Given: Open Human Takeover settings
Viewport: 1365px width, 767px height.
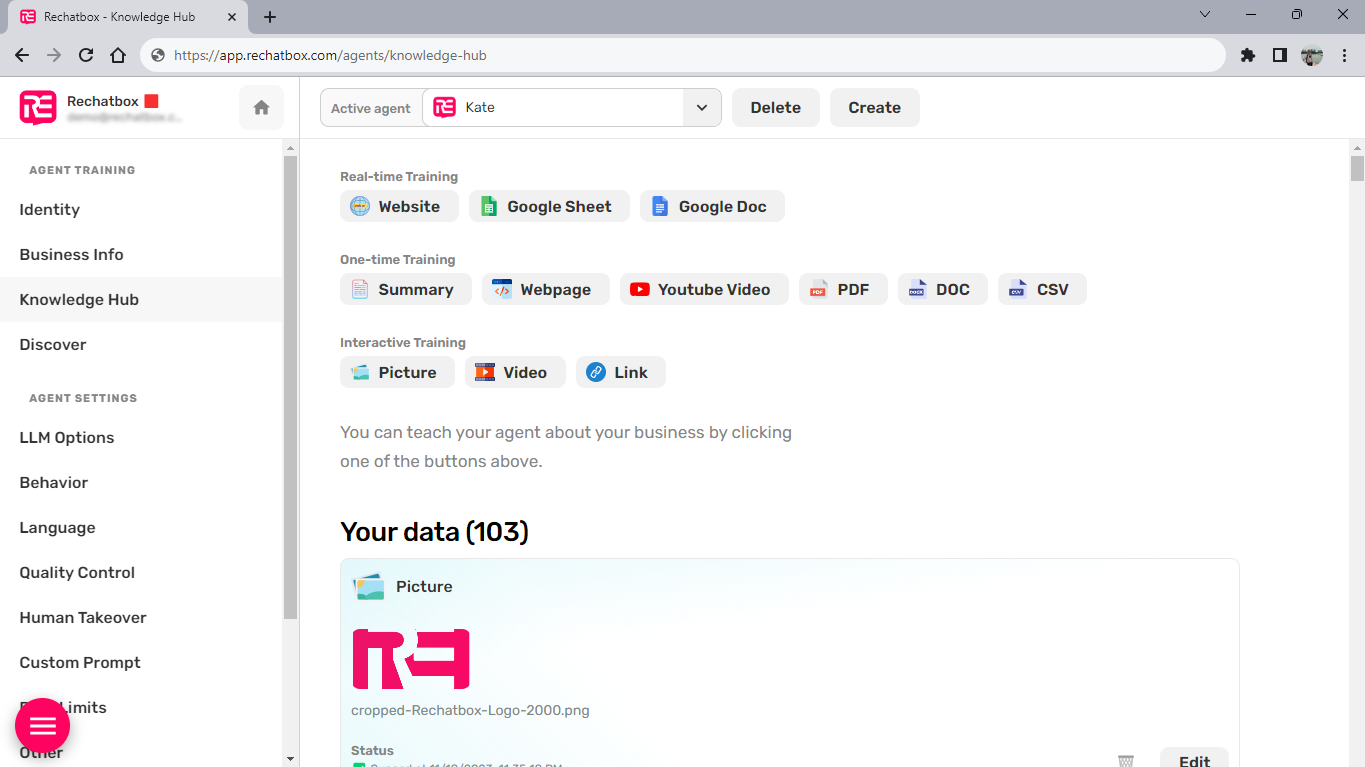Looking at the screenshot, I should coord(141,617).
